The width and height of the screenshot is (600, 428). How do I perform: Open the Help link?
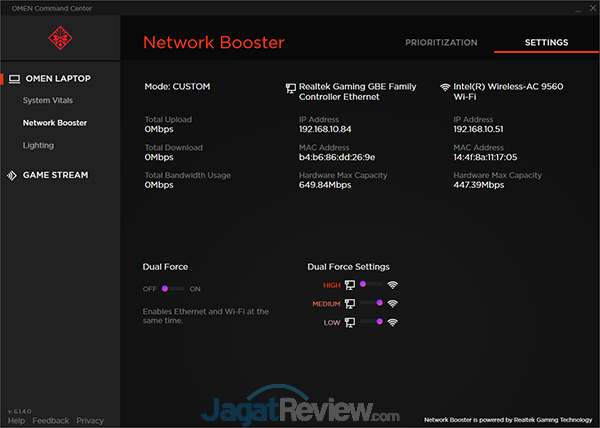(x=16, y=421)
